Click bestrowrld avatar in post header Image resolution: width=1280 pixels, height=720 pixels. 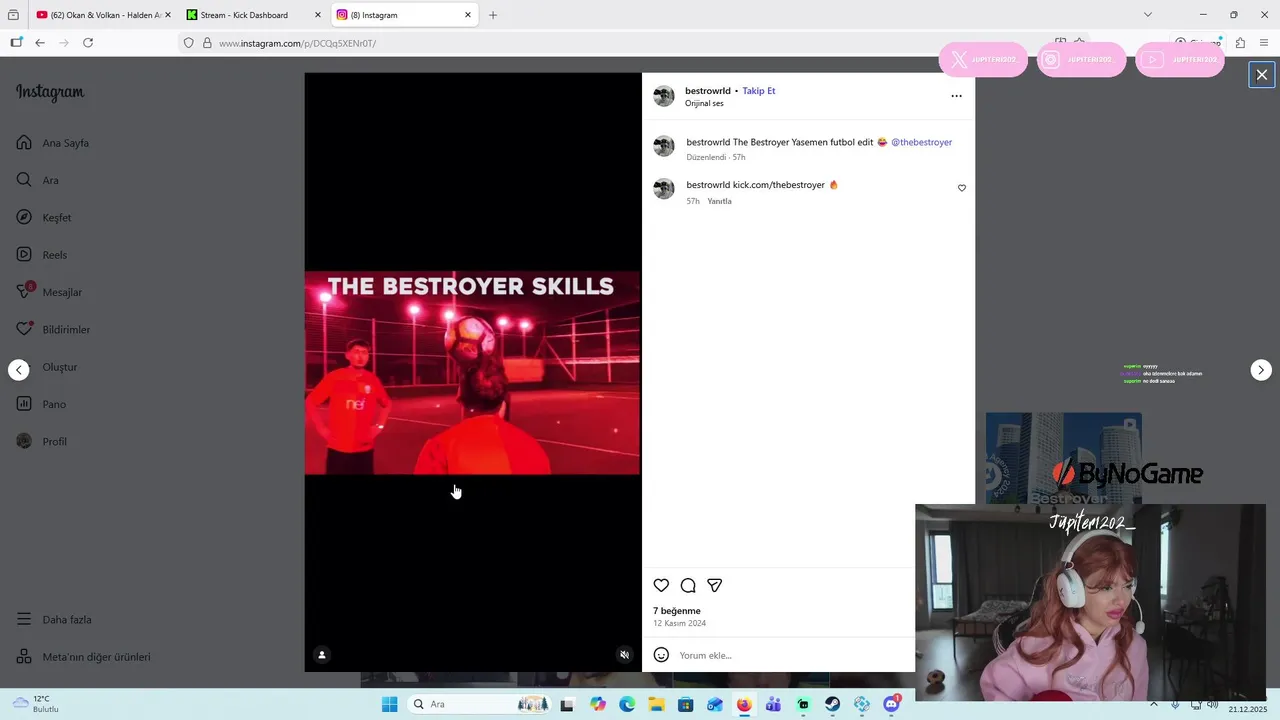tap(664, 96)
